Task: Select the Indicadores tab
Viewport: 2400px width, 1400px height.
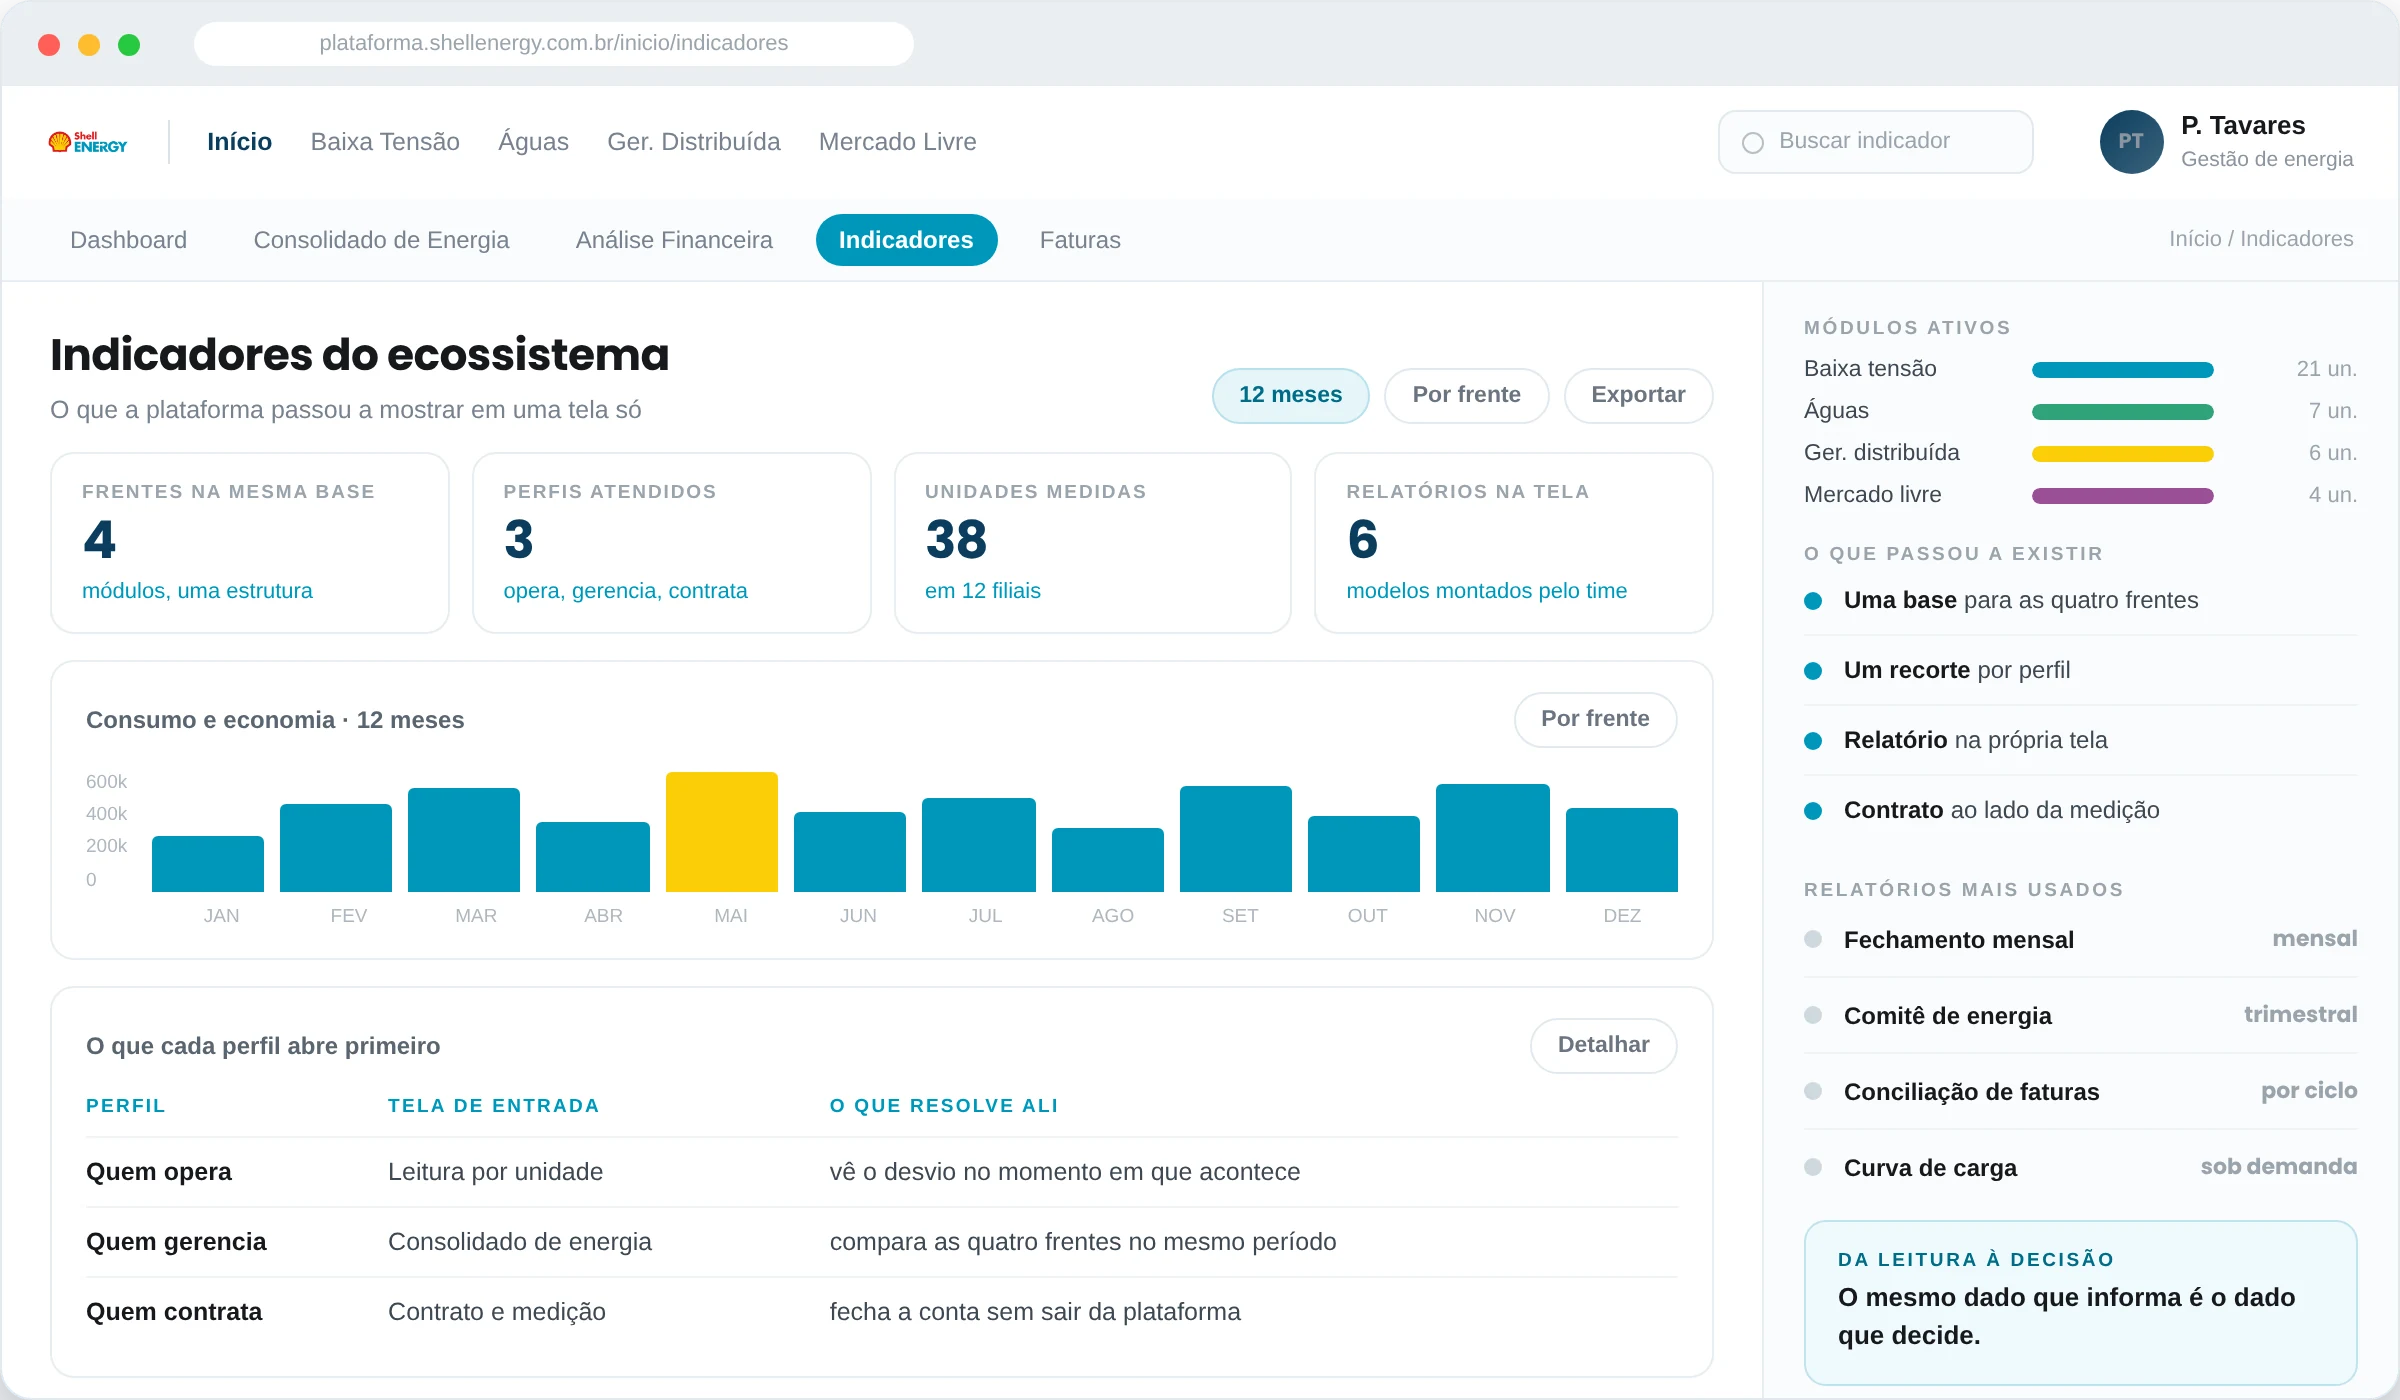Action: [906, 240]
